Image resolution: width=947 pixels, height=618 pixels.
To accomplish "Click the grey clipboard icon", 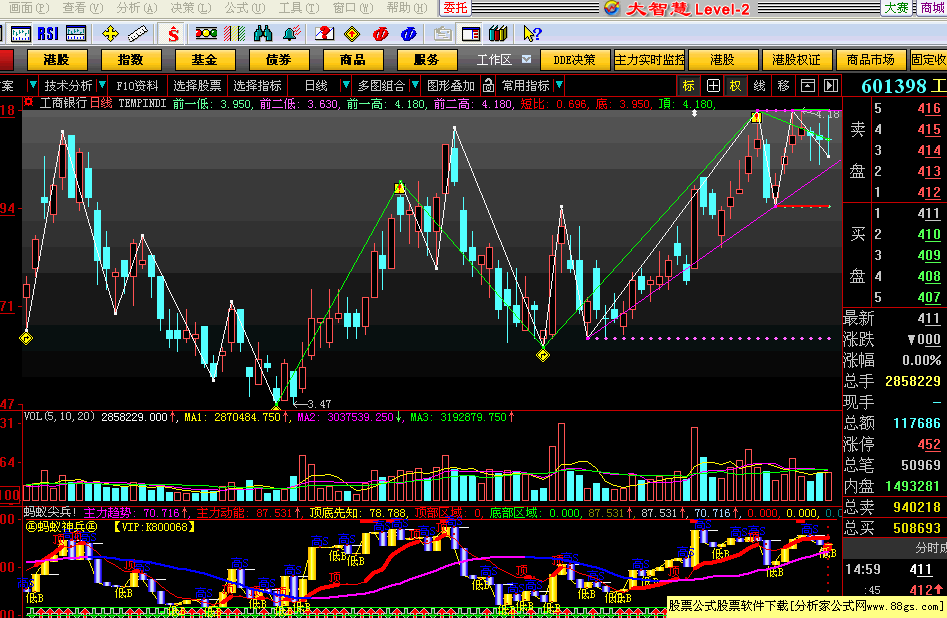I will (443, 34).
